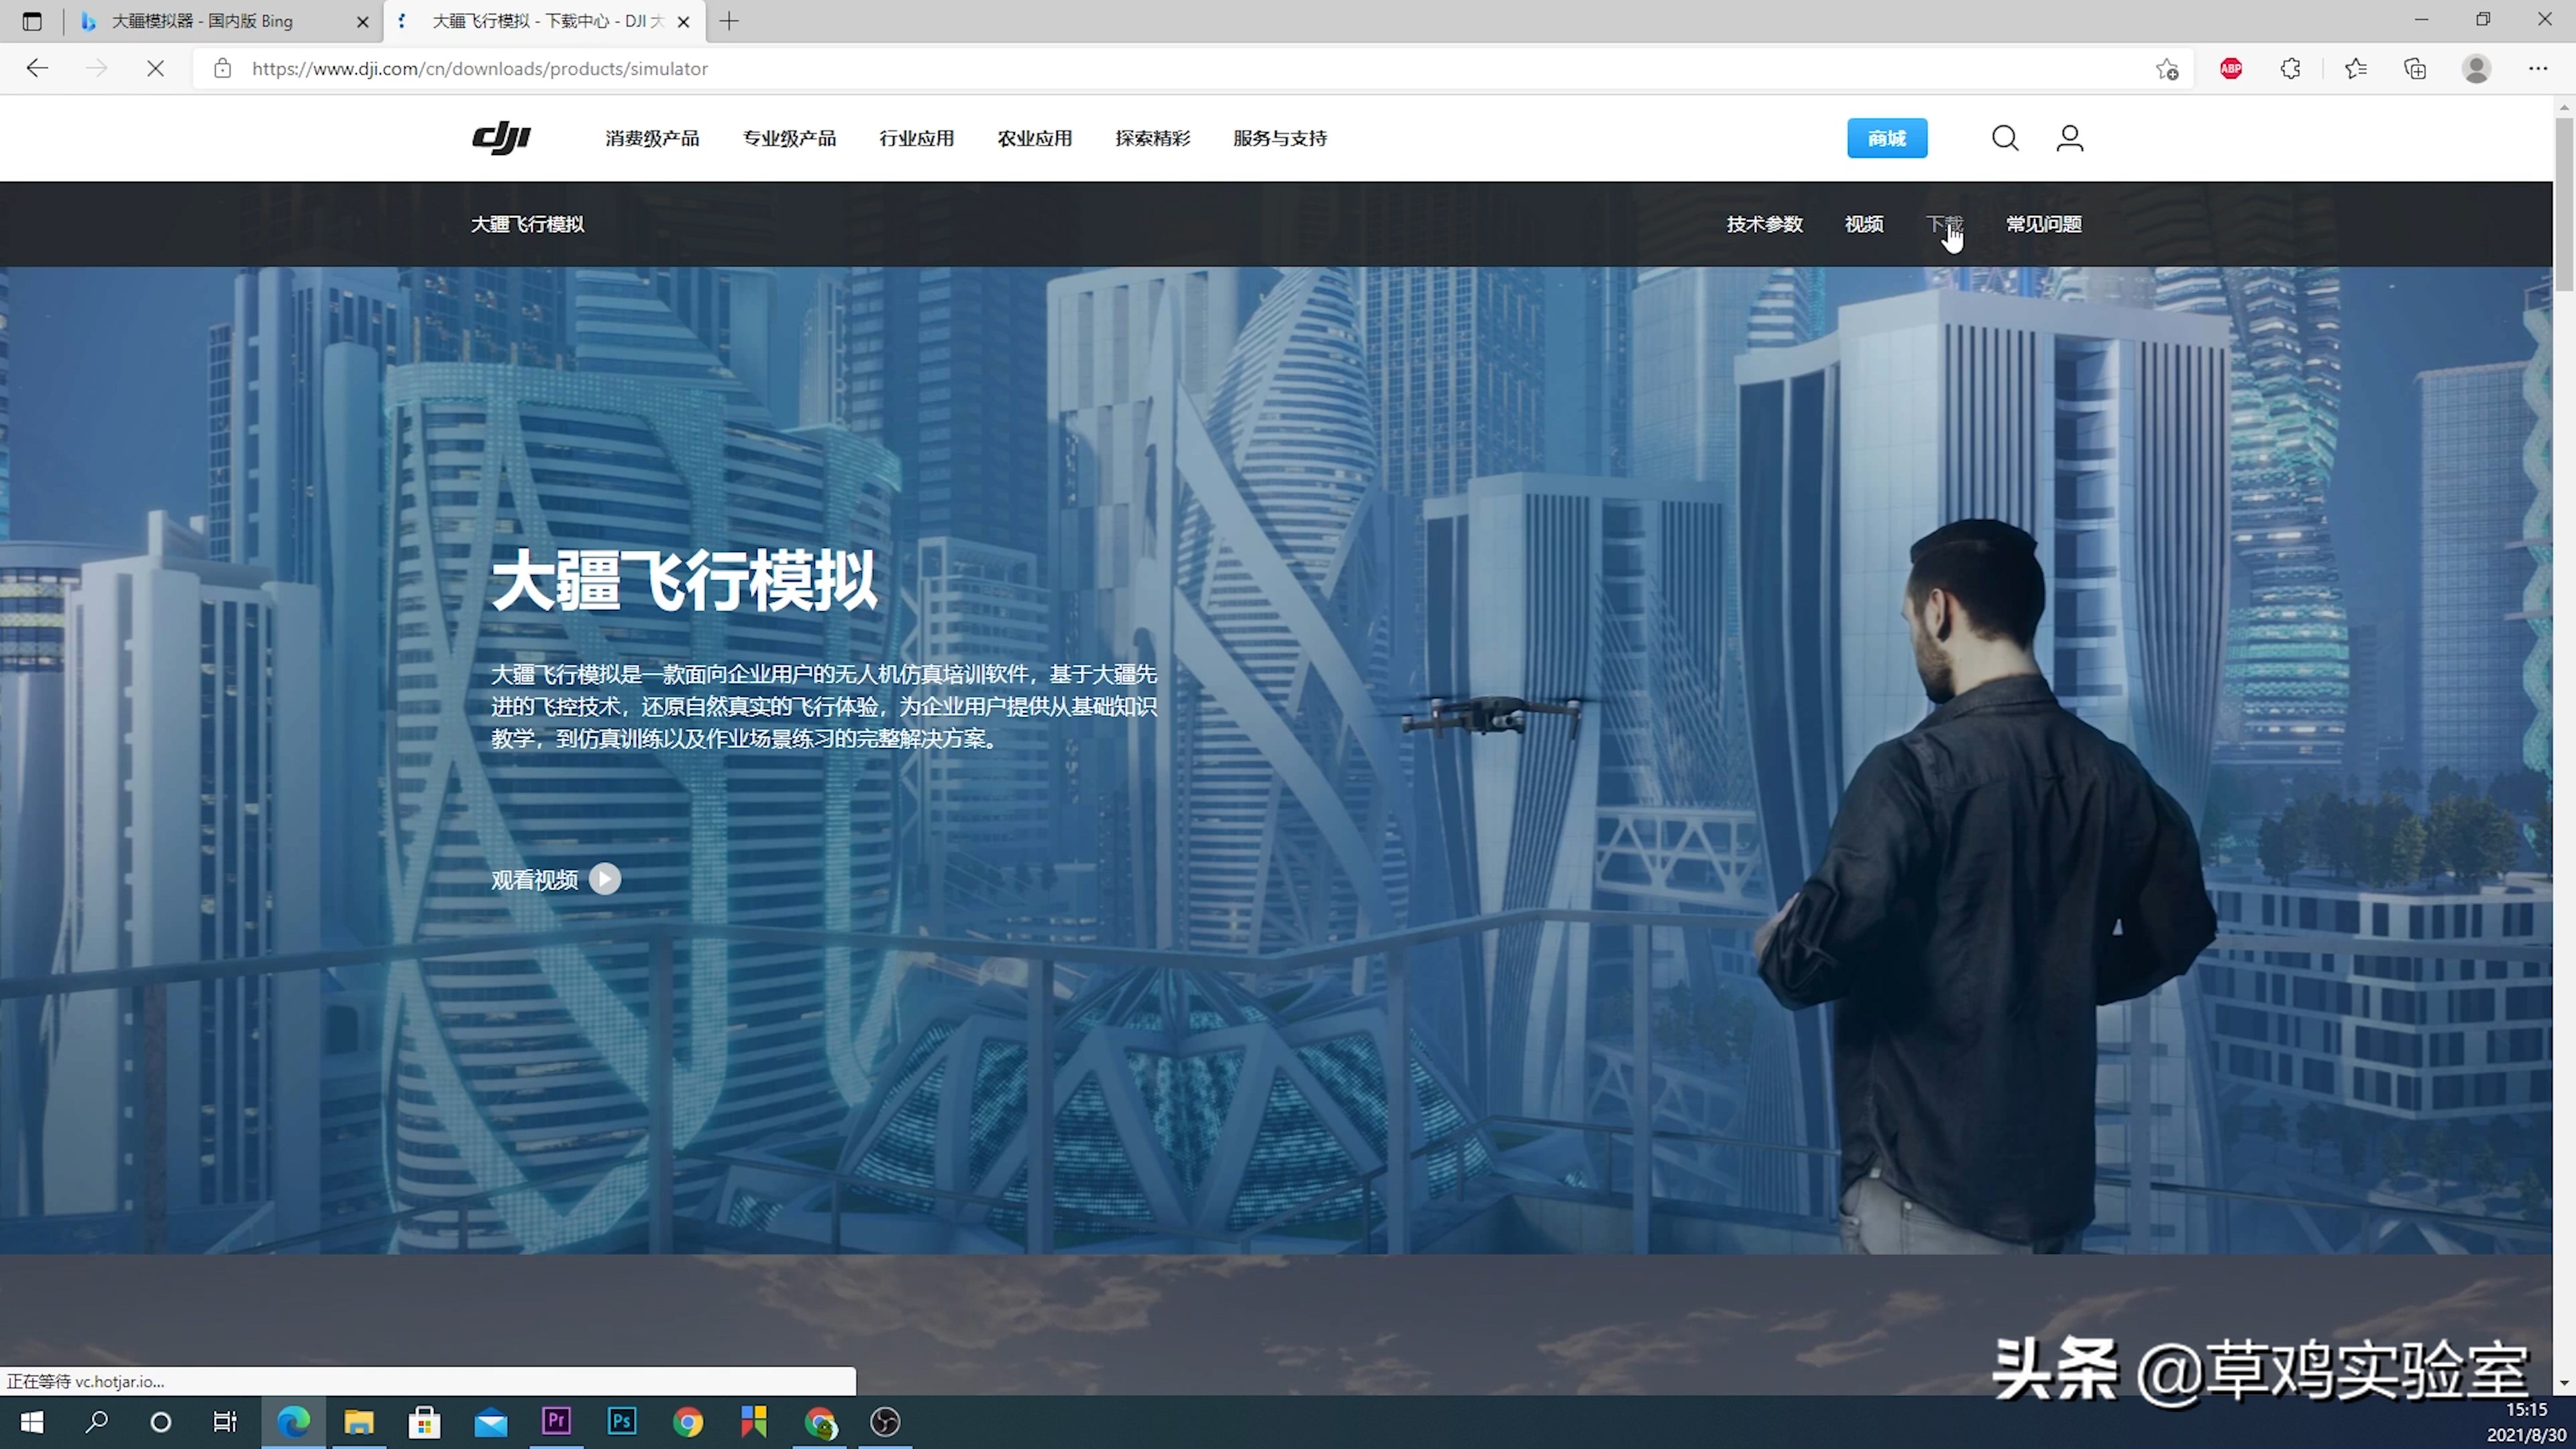Select the DJI 下载中心 tab
Viewport: 2576px width, 1449px height.
click(540, 20)
